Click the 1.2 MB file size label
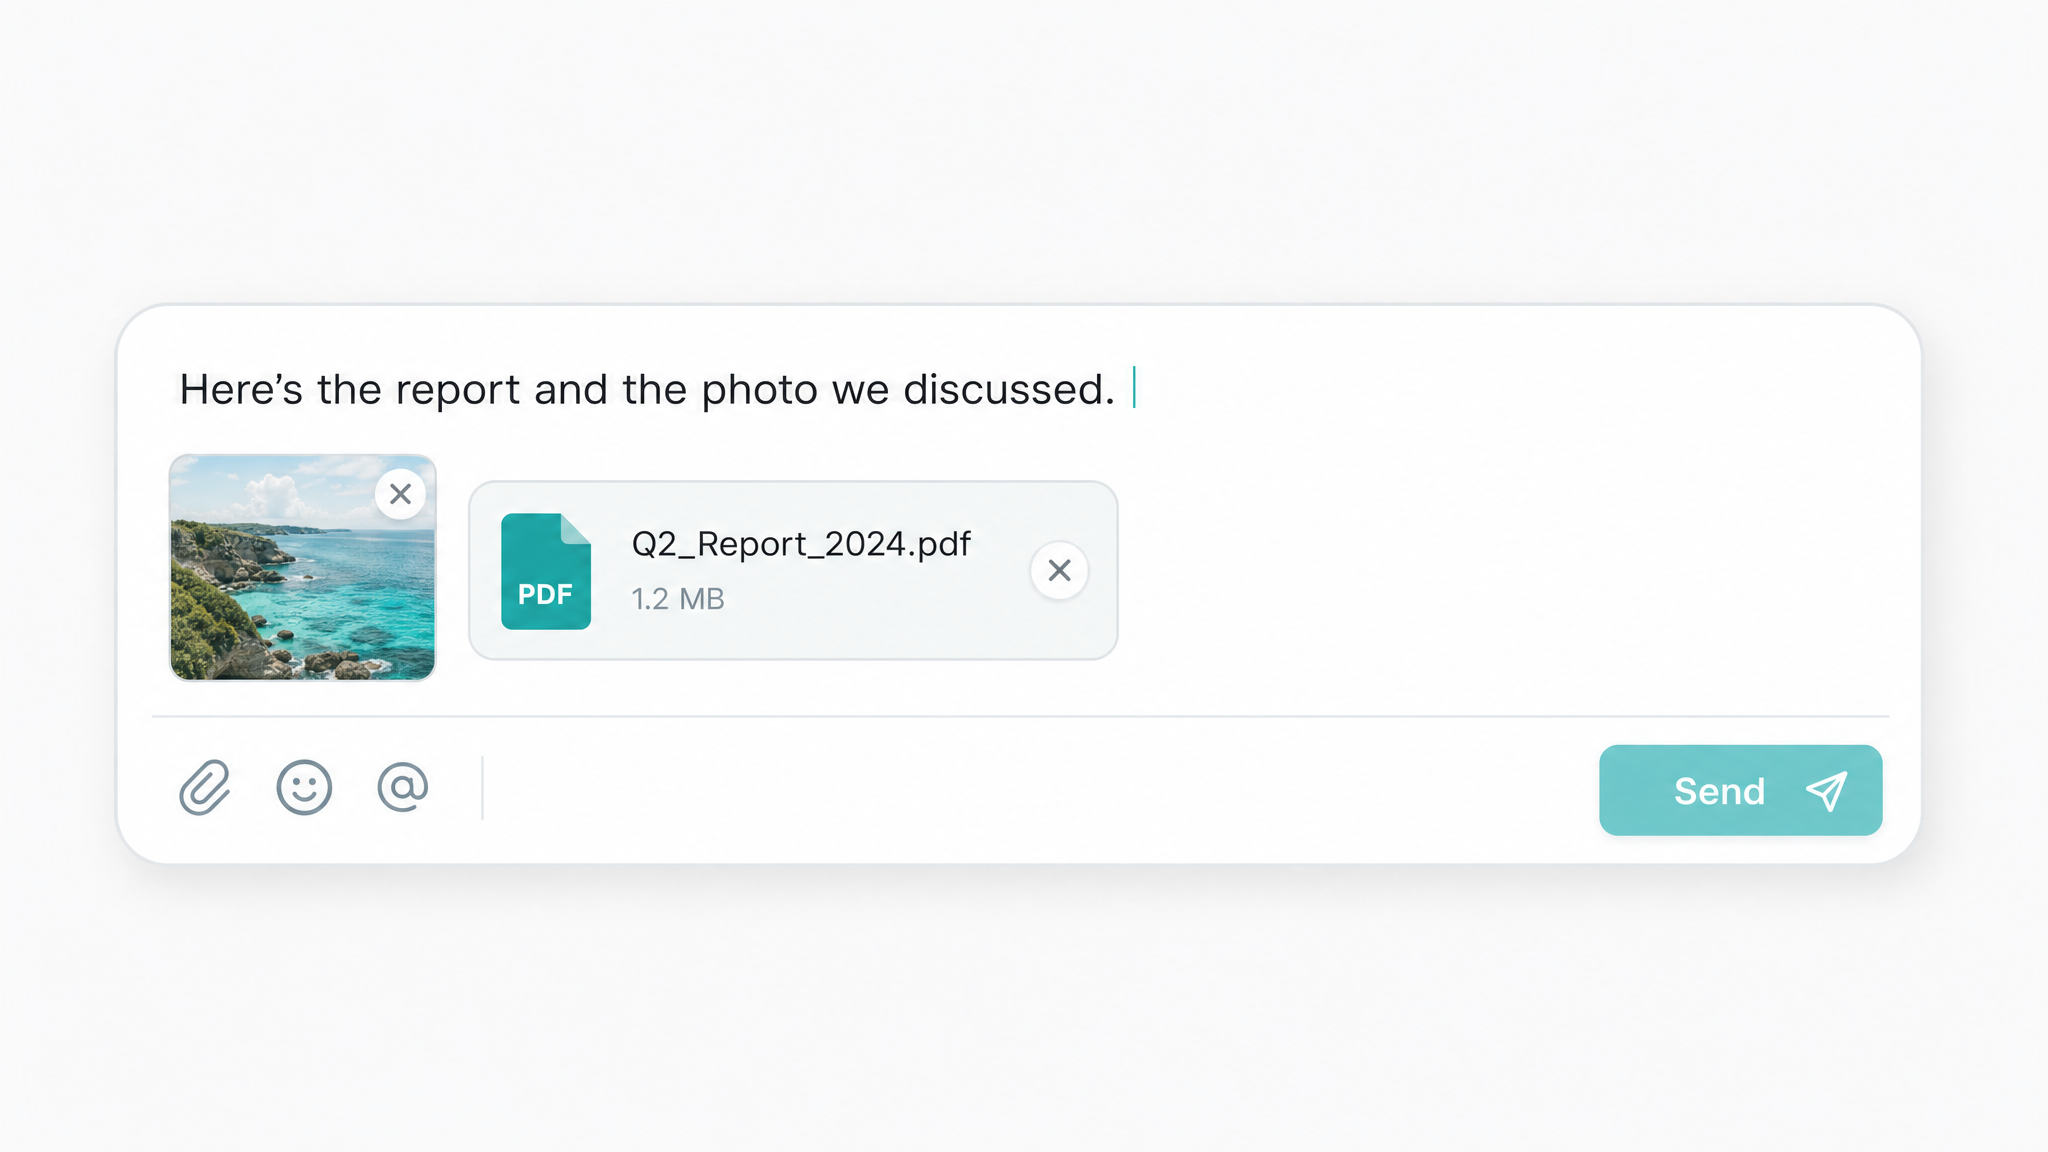Image resolution: width=2048 pixels, height=1152 pixels. [678, 599]
